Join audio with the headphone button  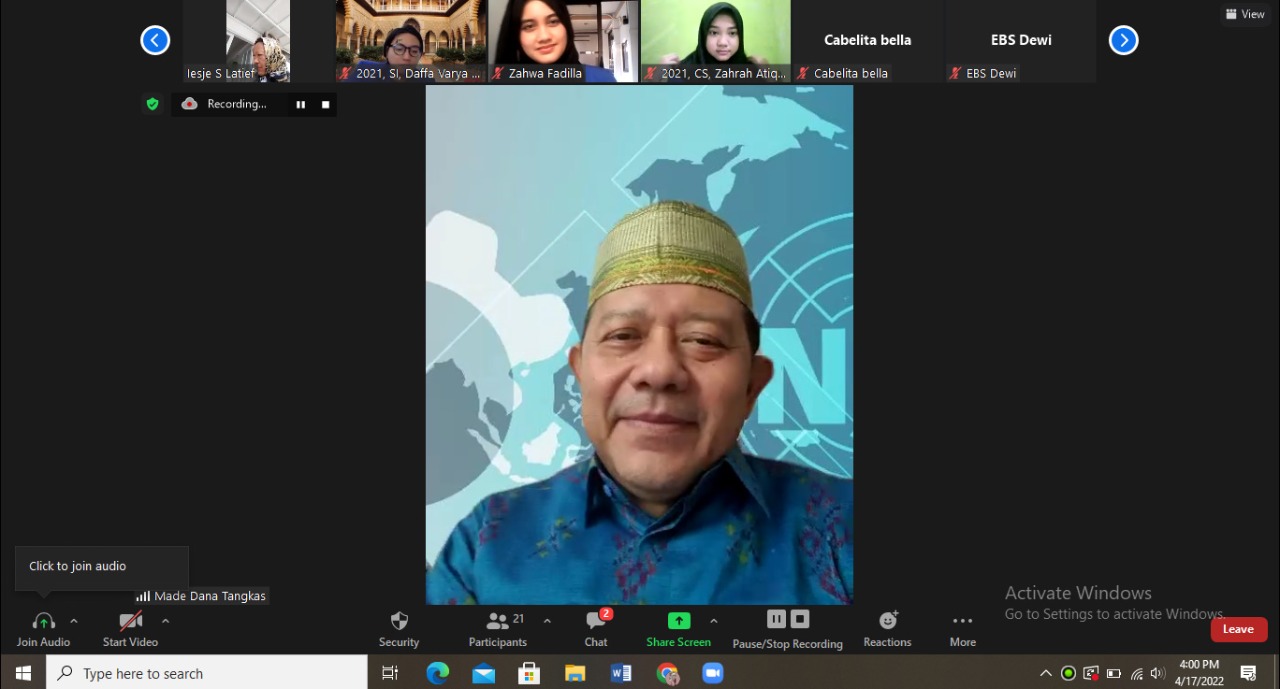pos(43,629)
